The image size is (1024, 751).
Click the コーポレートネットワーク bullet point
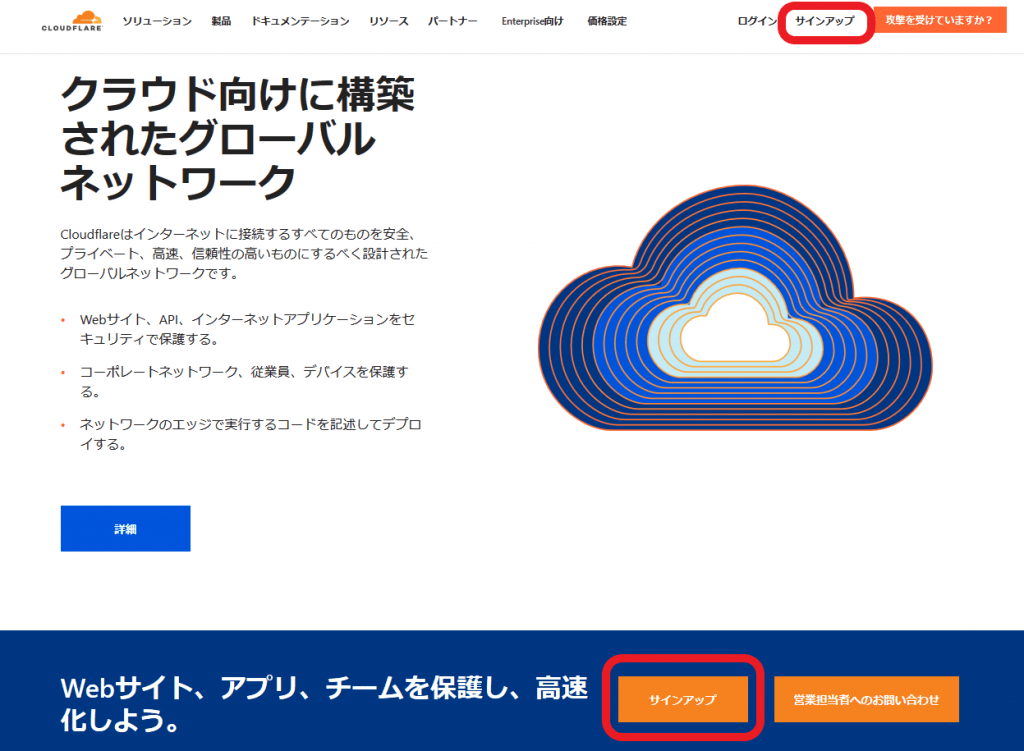244,382
